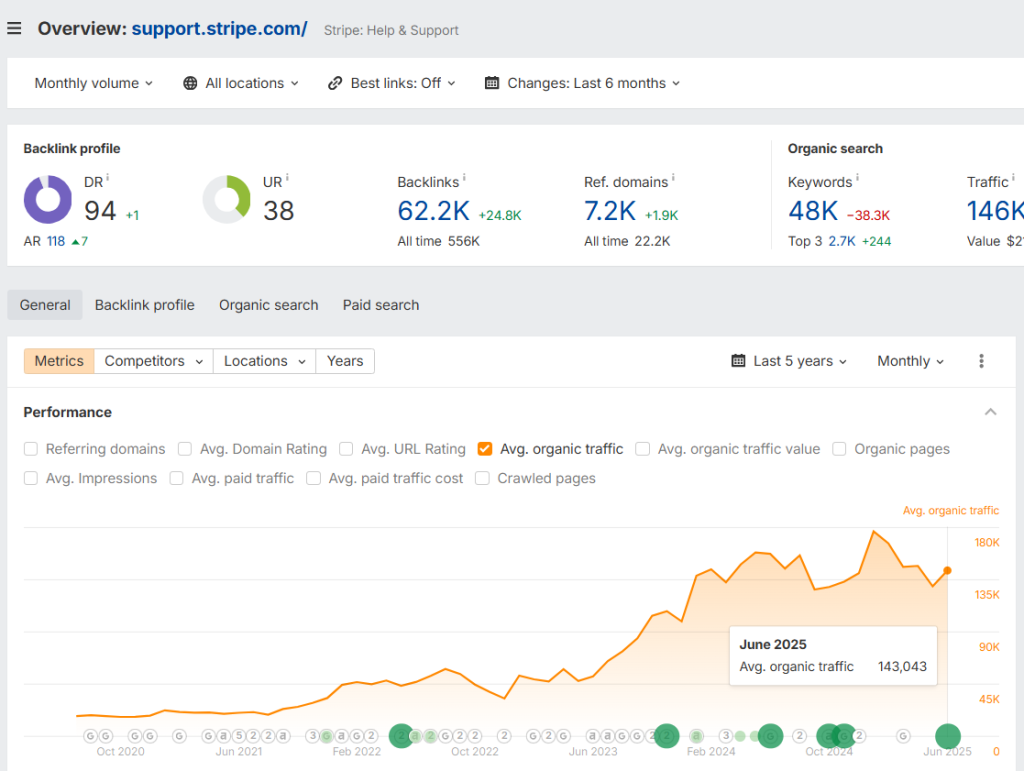Open the support.stripe.com link
The image size is (1024, 771).
(219, 28)
